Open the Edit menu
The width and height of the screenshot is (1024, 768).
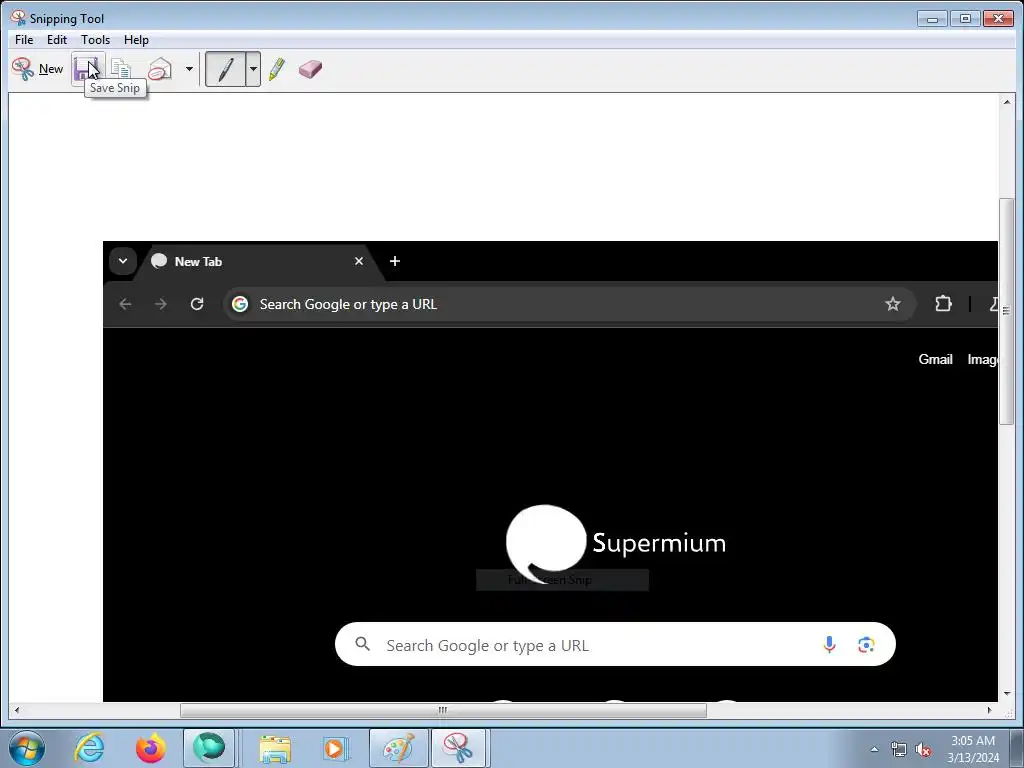pyautogui.click(x=57, y=40)
